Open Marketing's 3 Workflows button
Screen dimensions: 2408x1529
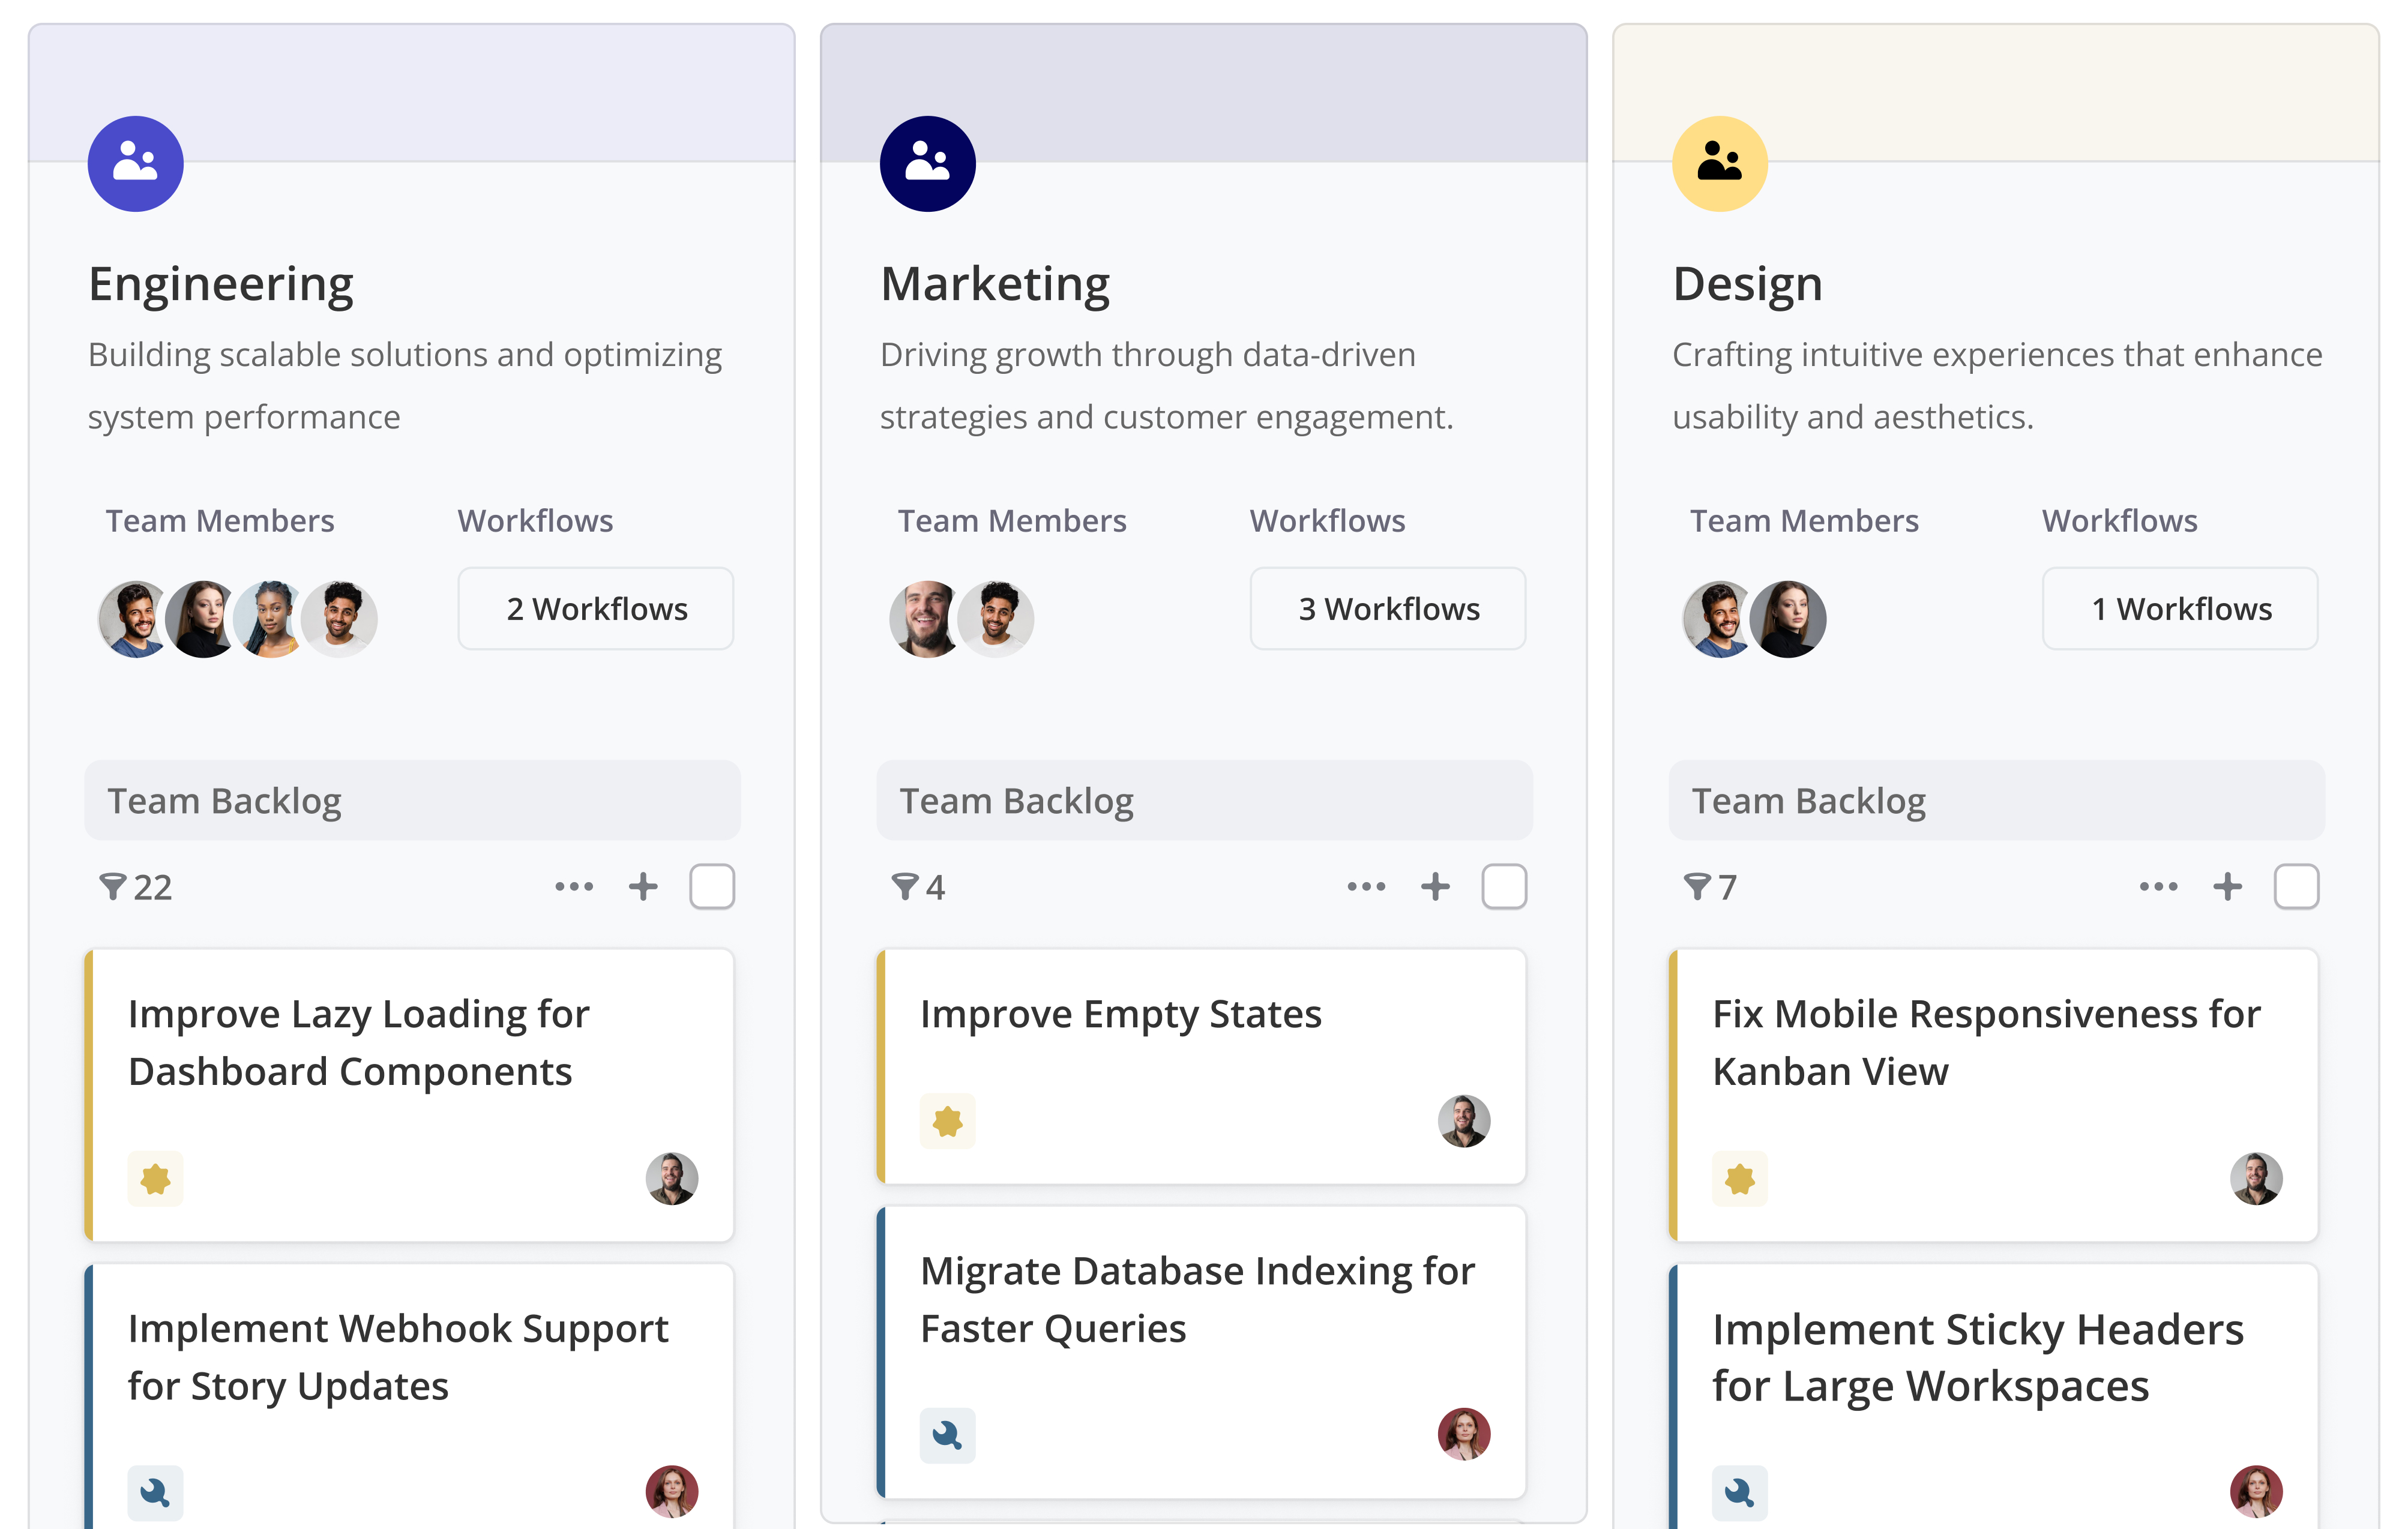[x=1388, y=609]
